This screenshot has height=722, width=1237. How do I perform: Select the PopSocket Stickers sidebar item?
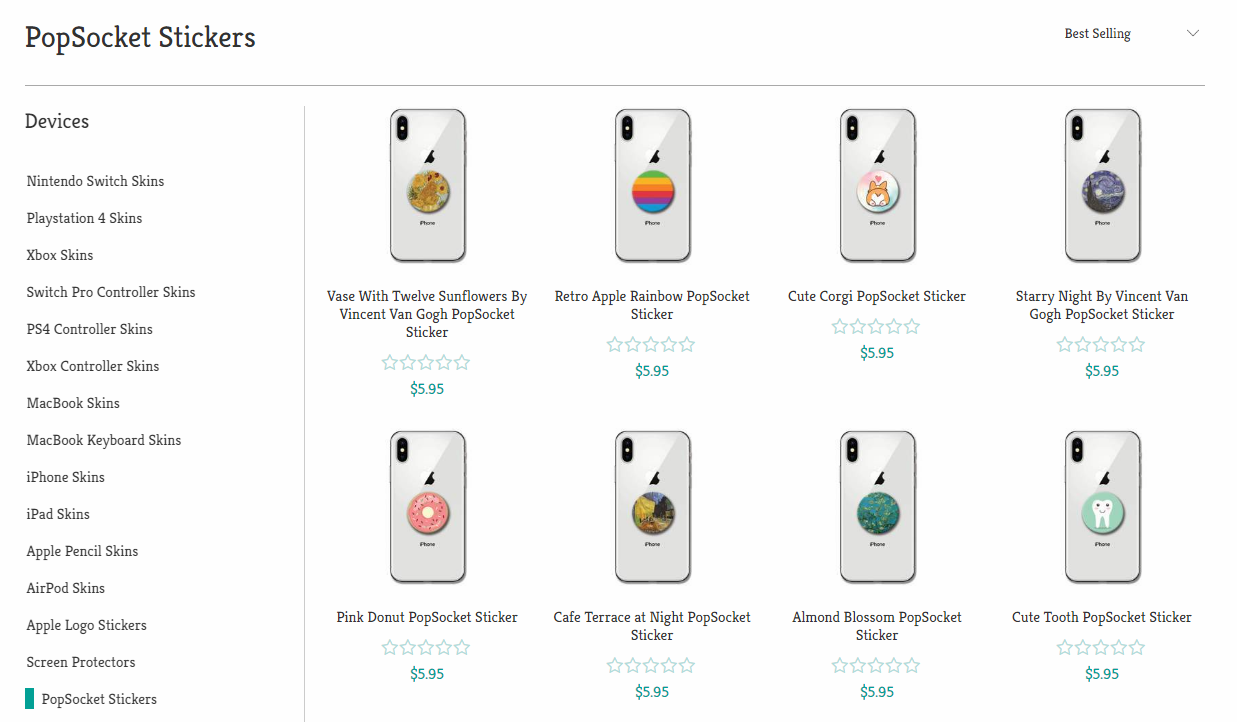click(x=99, y=699)
